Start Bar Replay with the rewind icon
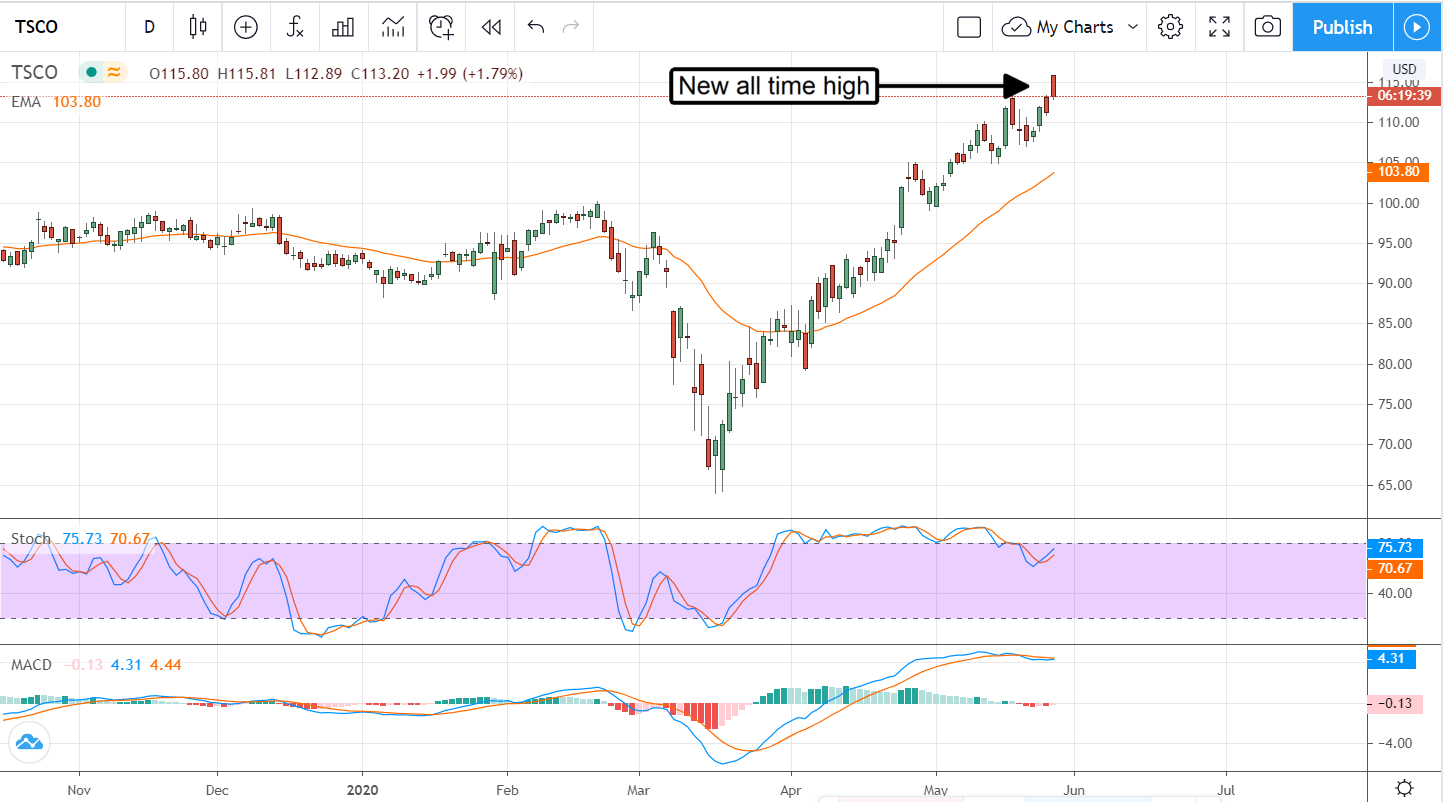This screenshot has width=1443, height=802. 490,27
